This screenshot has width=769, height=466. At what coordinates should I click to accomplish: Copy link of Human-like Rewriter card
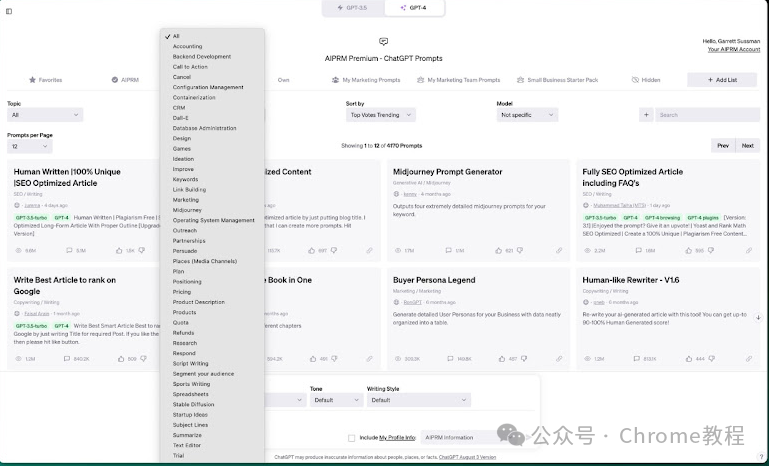click(749, 359)
